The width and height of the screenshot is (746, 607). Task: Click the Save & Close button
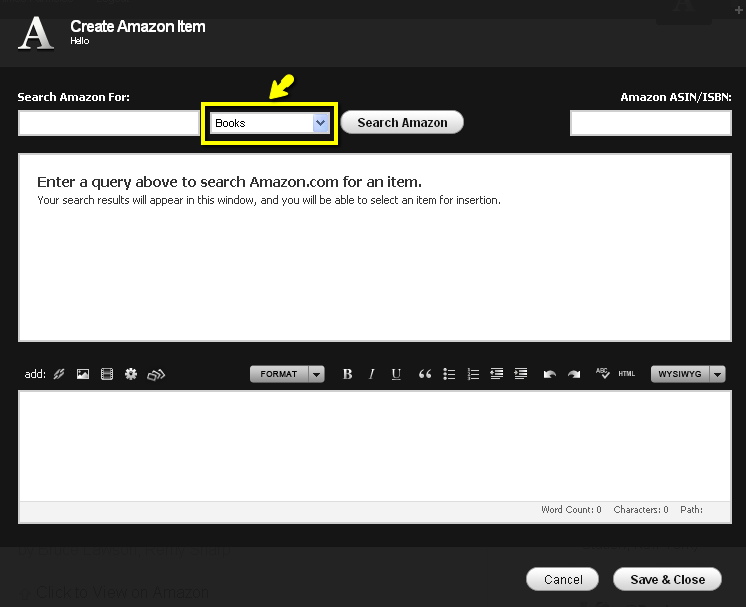[x=667, y=579]
